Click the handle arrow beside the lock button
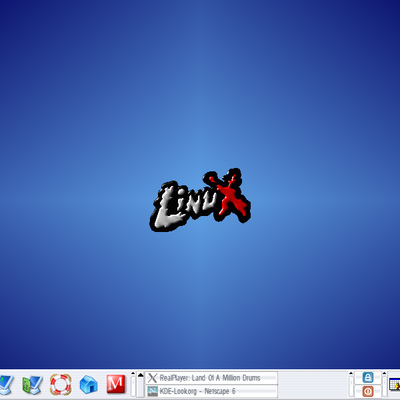Screen dimensions: 400x400 click(351, 374)
